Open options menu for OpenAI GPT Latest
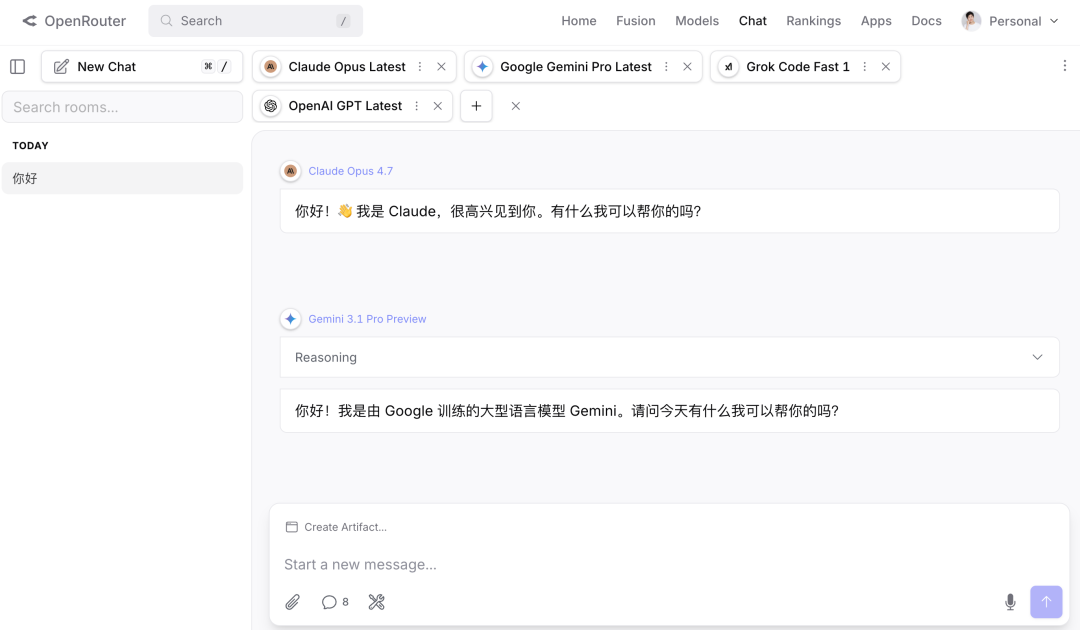Viewport: 1080px width, 630px height. [417, 106]
